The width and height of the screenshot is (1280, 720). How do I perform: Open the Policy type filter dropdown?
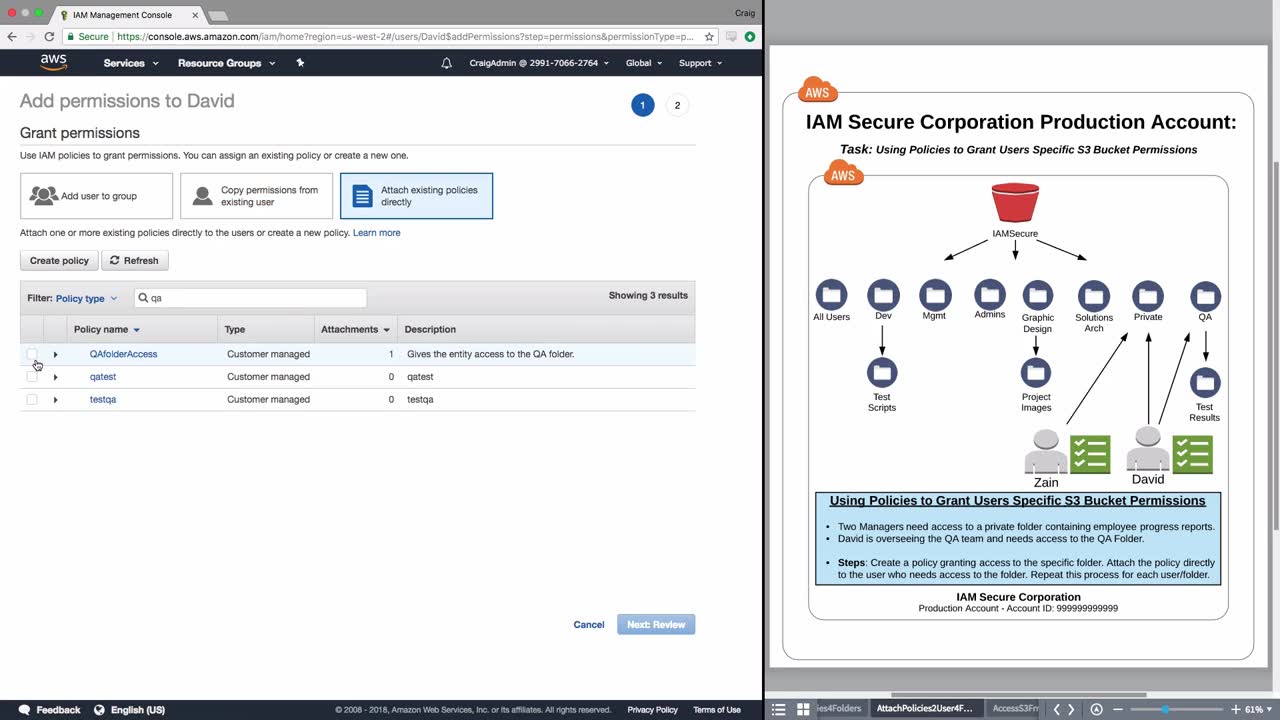point(86,298)
